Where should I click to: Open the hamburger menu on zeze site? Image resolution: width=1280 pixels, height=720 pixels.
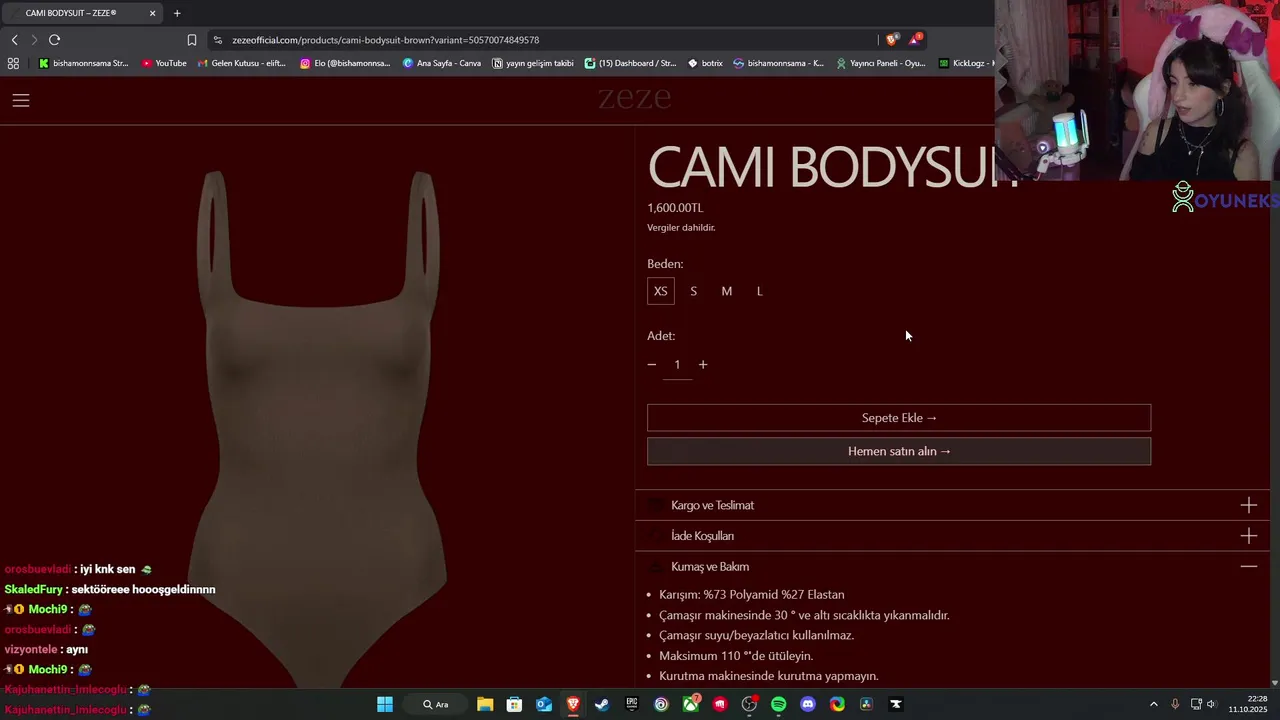21,100
